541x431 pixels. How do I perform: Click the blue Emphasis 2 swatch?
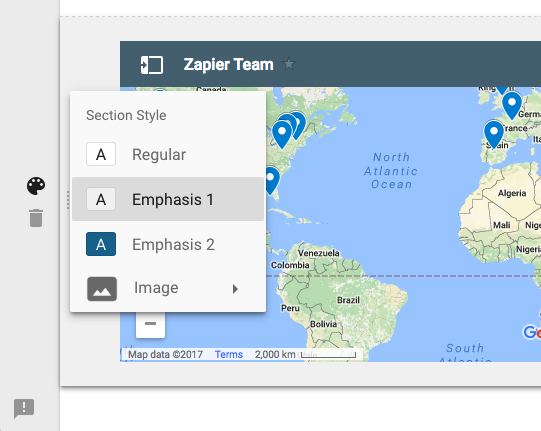coord(101,244)
